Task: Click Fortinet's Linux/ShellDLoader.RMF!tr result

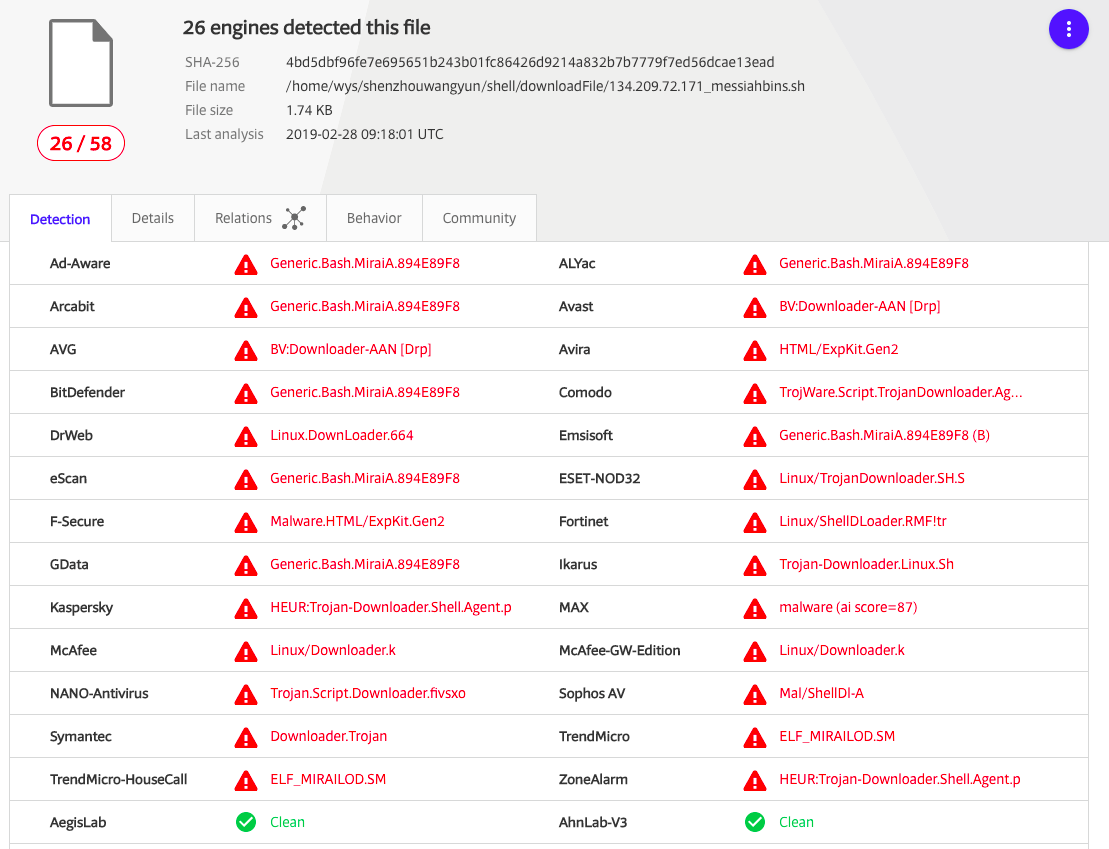Action: point(862,521)
